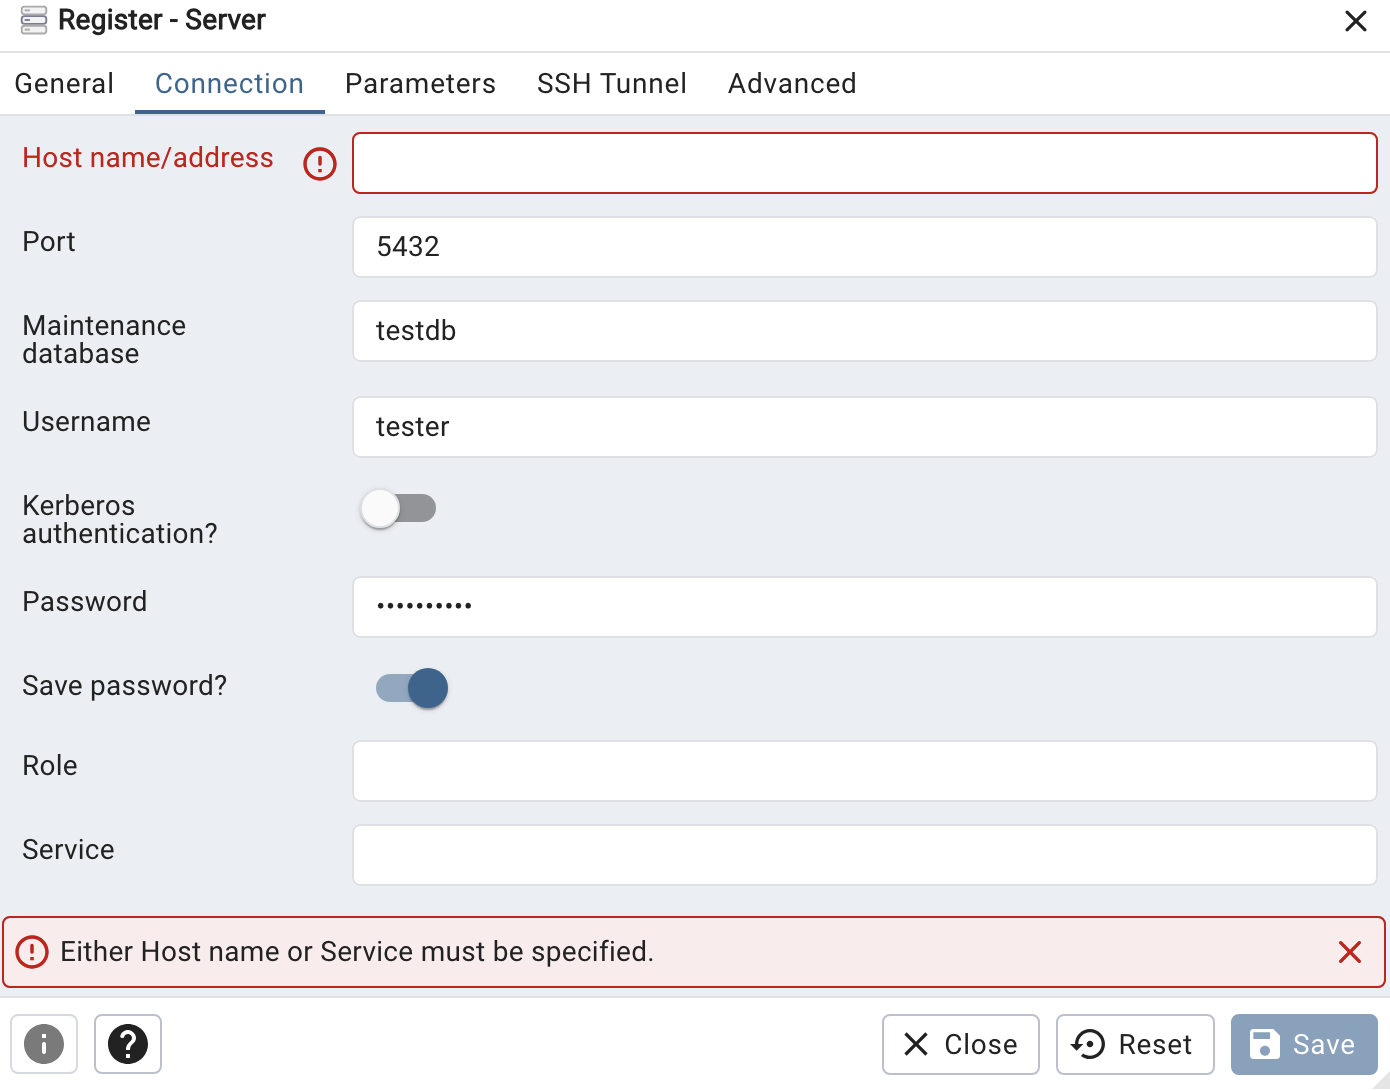Viewport: 1390px width, 1090px height.
Task: Select the Maintenance database field
Action: click(864, 331)
